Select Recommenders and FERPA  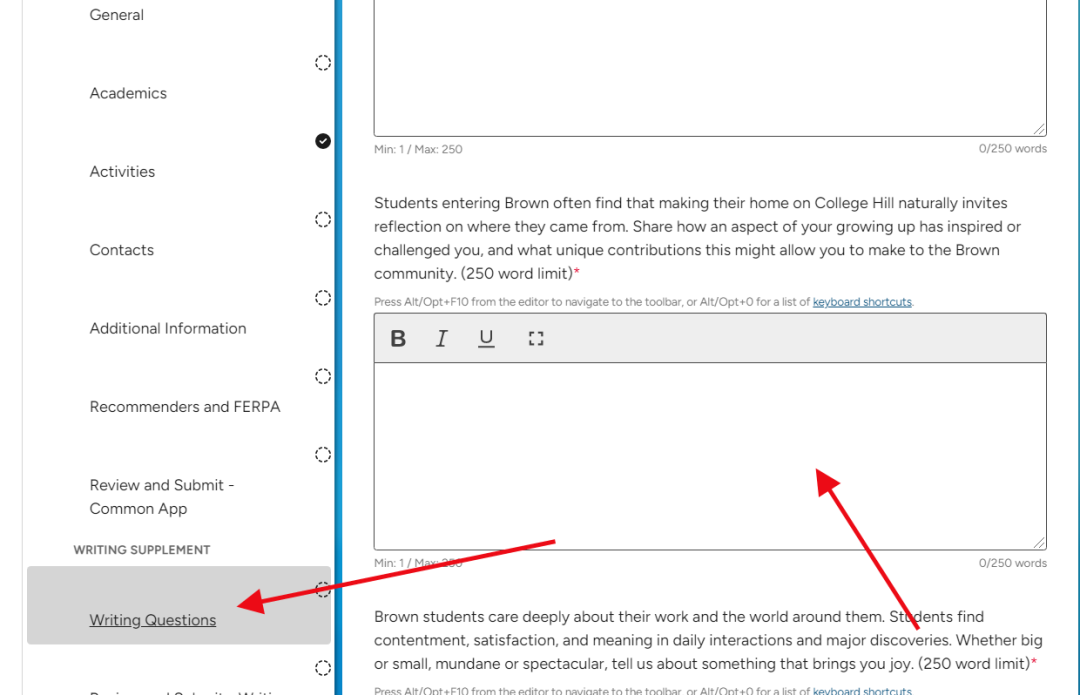coord(185,407)
